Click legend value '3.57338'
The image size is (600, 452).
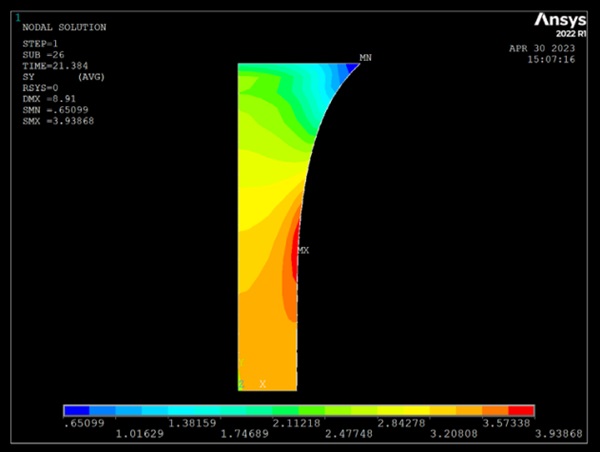(506, 423)
